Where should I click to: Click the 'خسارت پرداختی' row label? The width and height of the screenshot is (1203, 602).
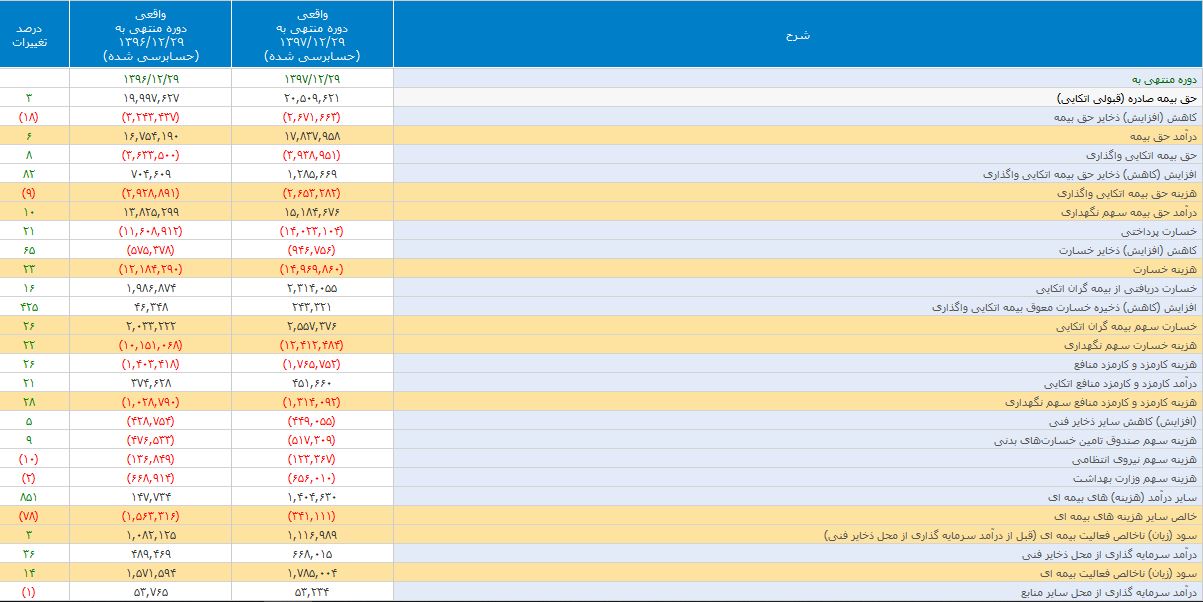click(x=1163, y=232)
